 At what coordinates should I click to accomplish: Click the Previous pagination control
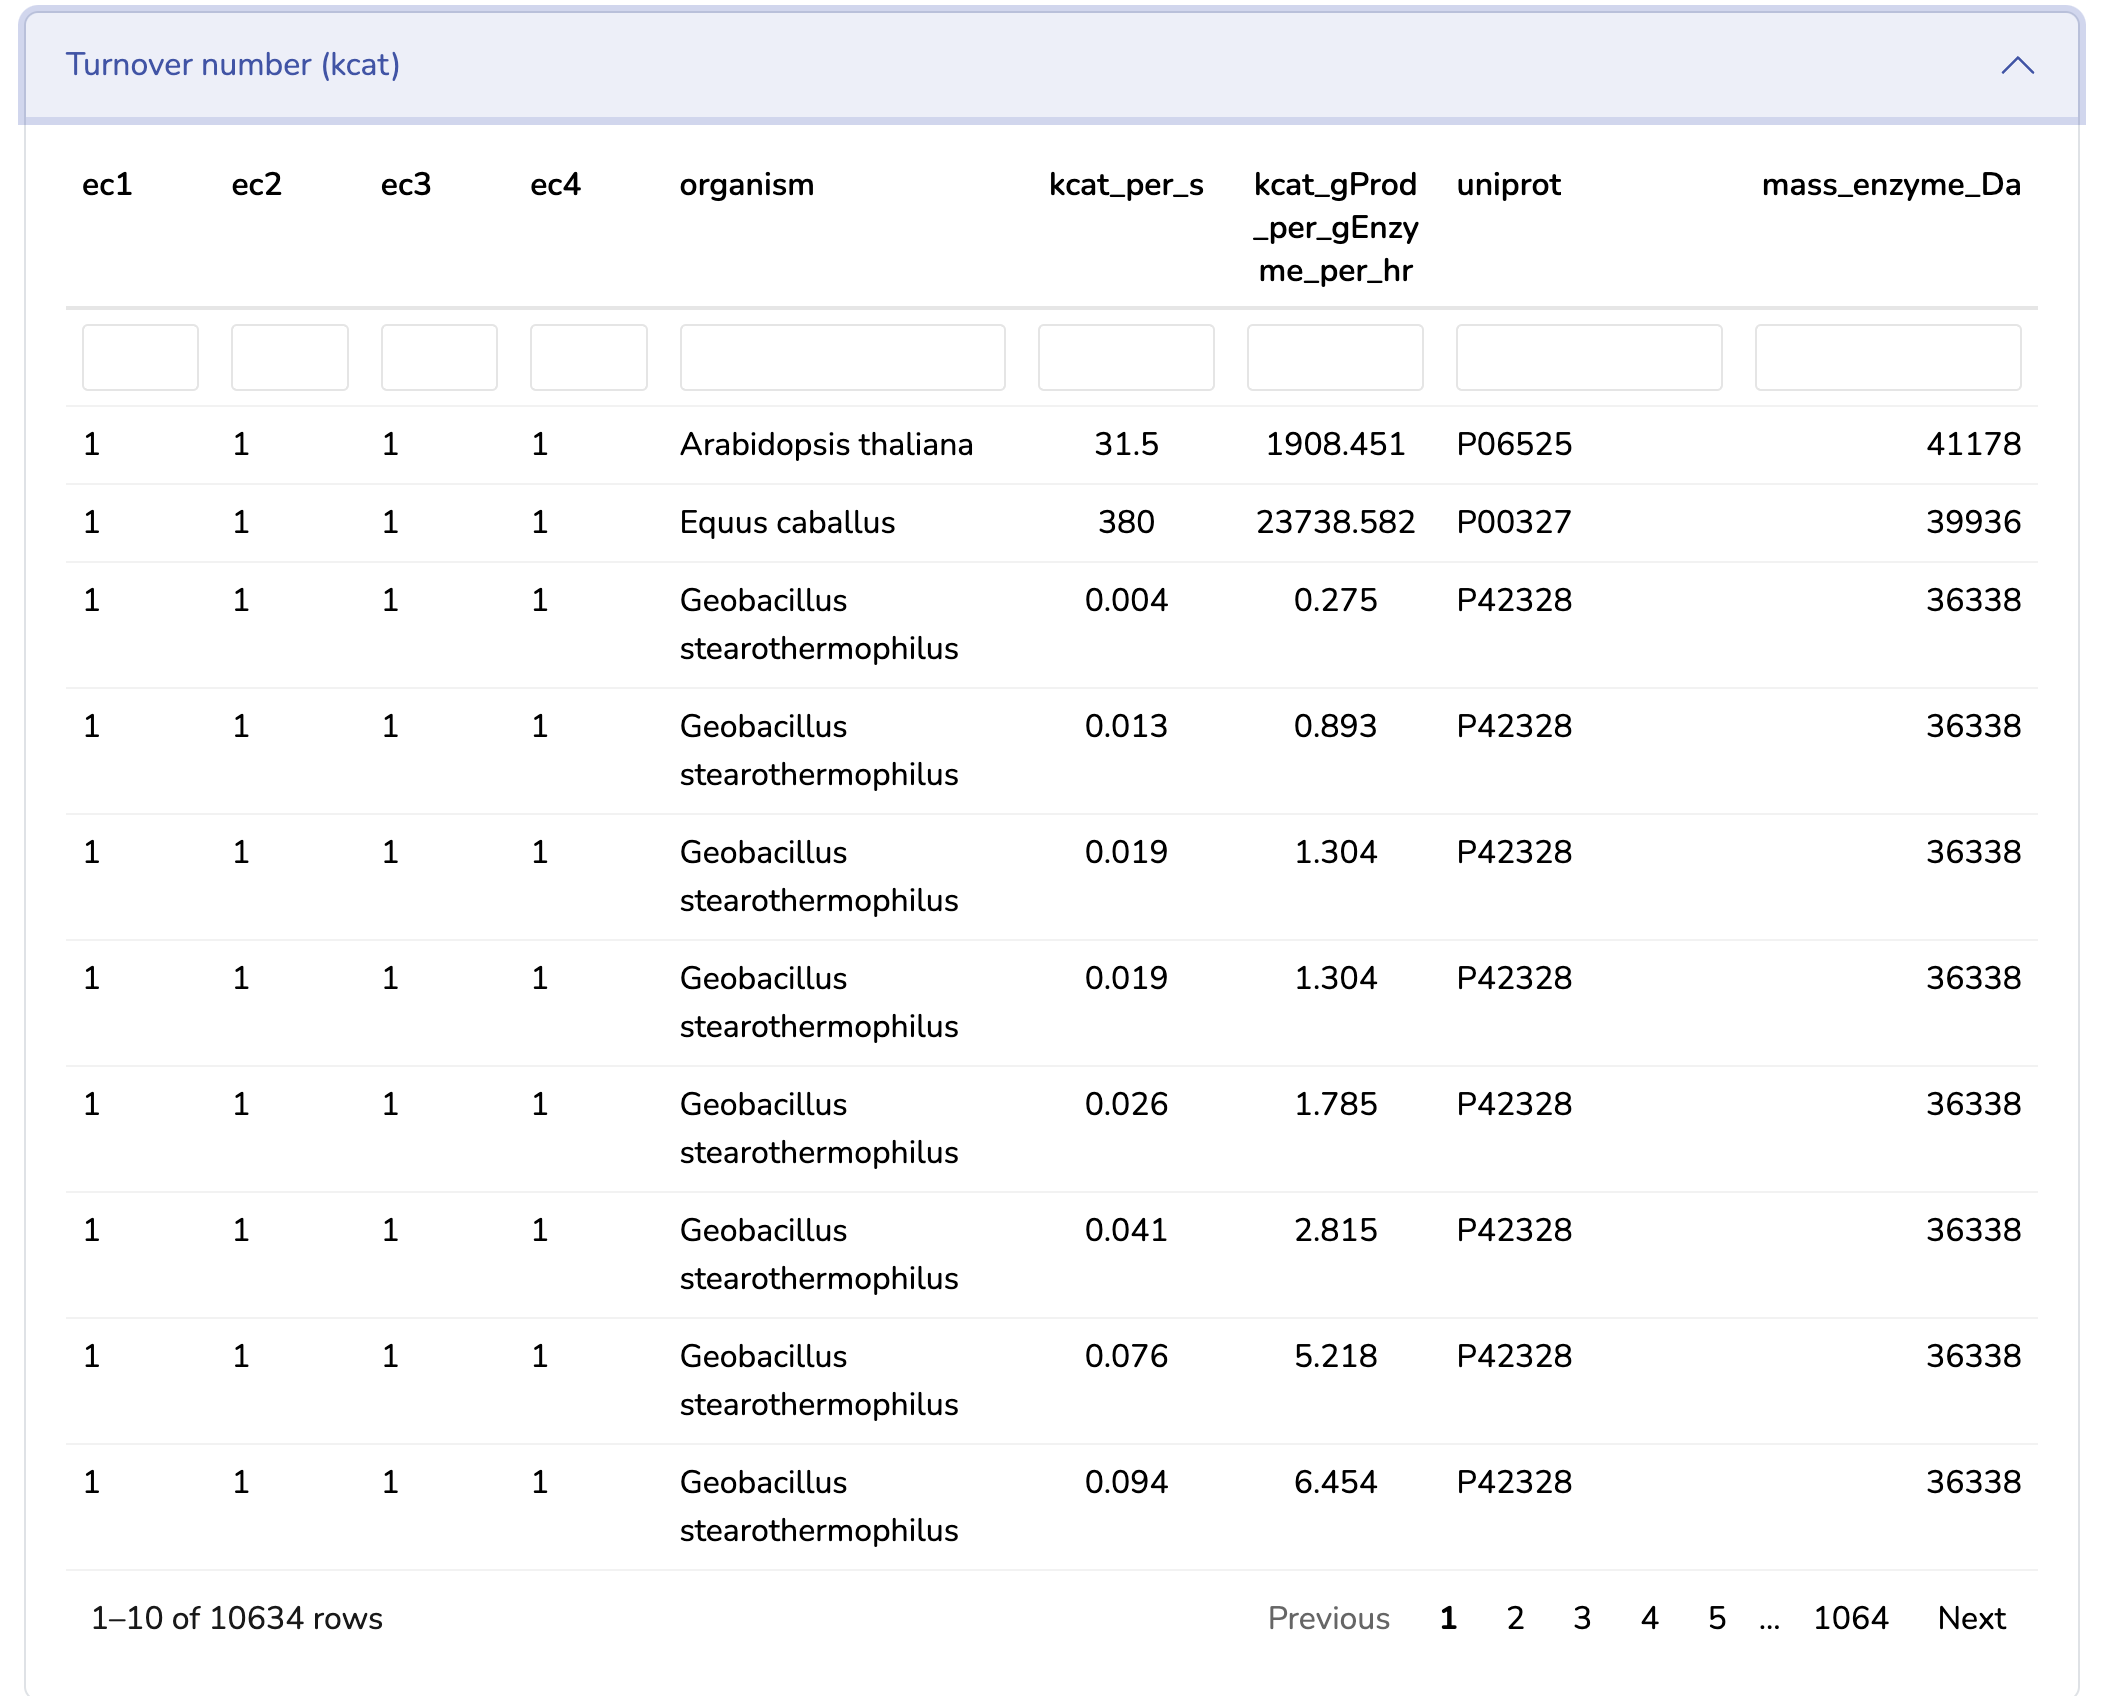coord(1329,1618)
